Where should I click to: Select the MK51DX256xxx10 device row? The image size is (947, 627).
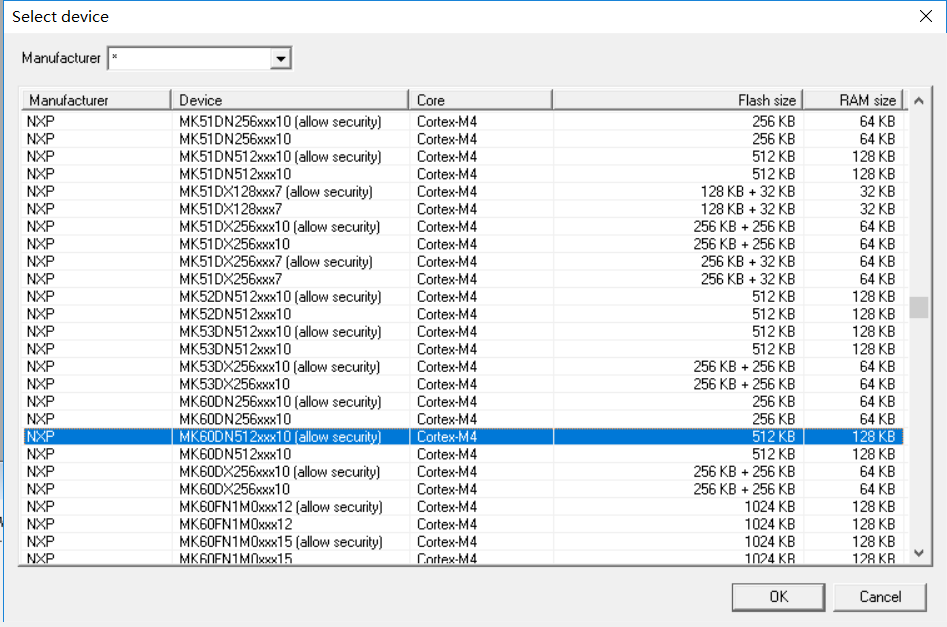coord(463,244)
